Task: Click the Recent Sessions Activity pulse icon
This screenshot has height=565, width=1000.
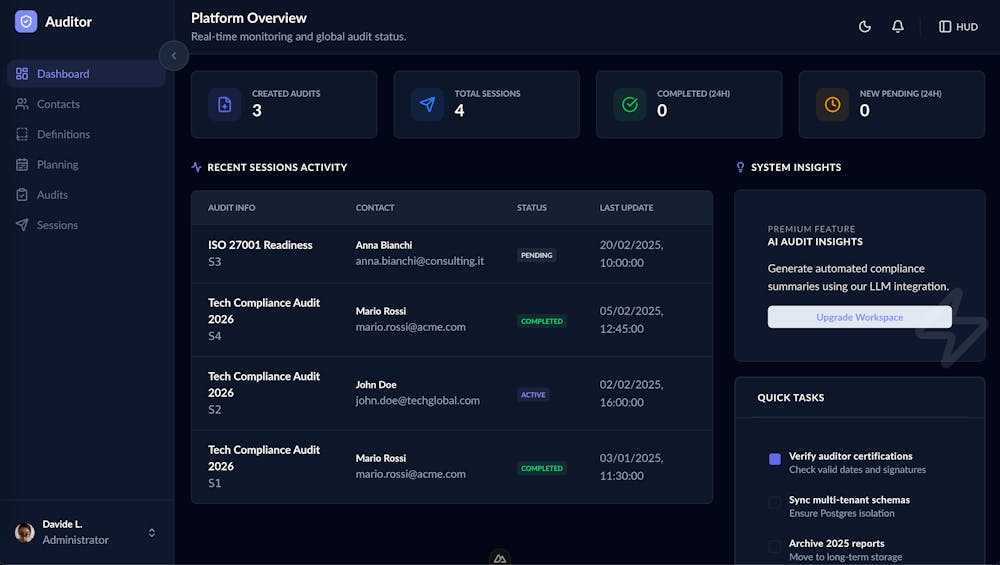Action: (196, 167)
